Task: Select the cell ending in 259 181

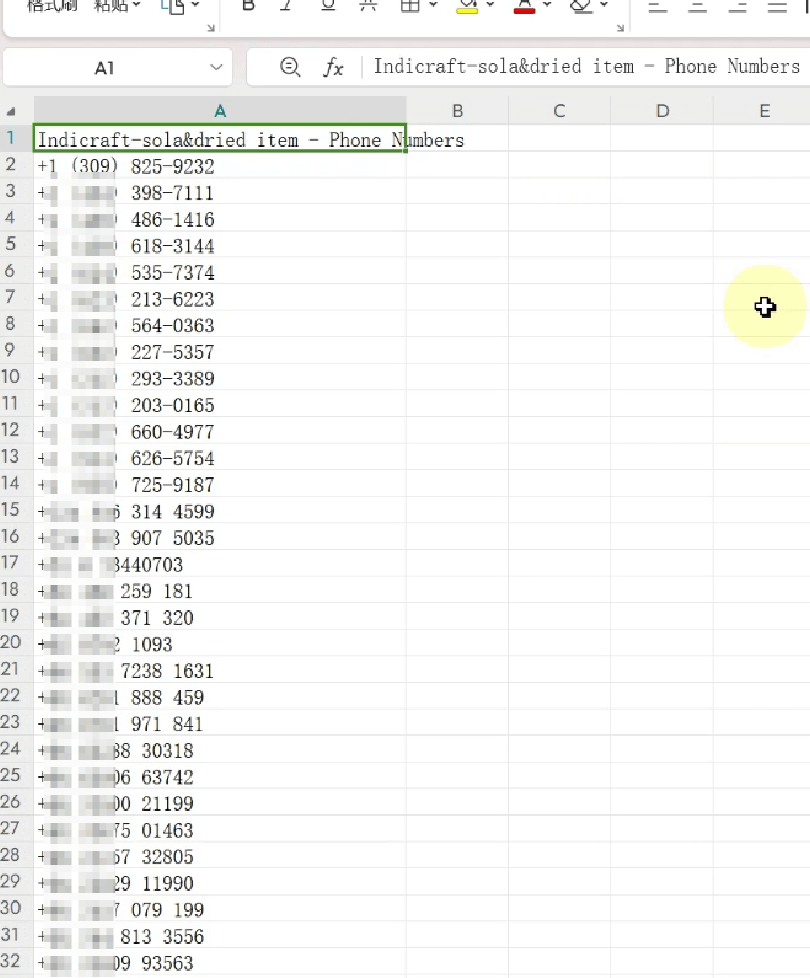Action: (x=219, y=591)
